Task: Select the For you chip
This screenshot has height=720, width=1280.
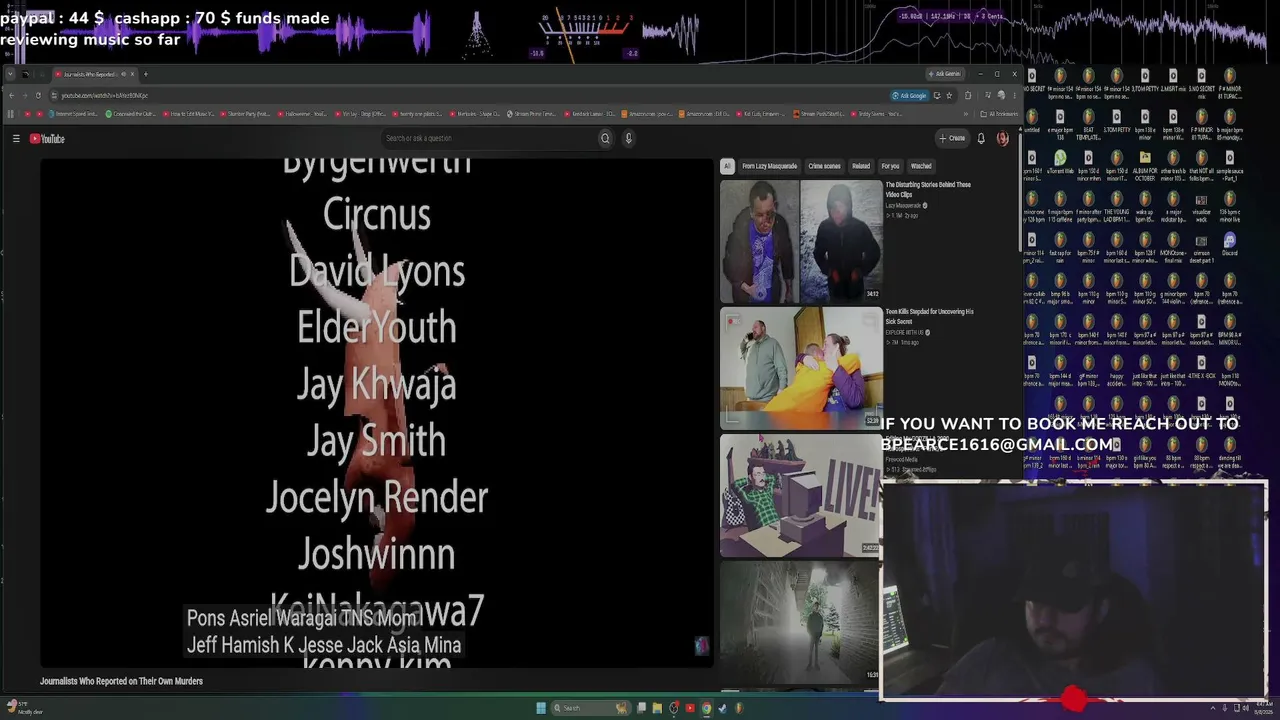Action: click(890, 166)
